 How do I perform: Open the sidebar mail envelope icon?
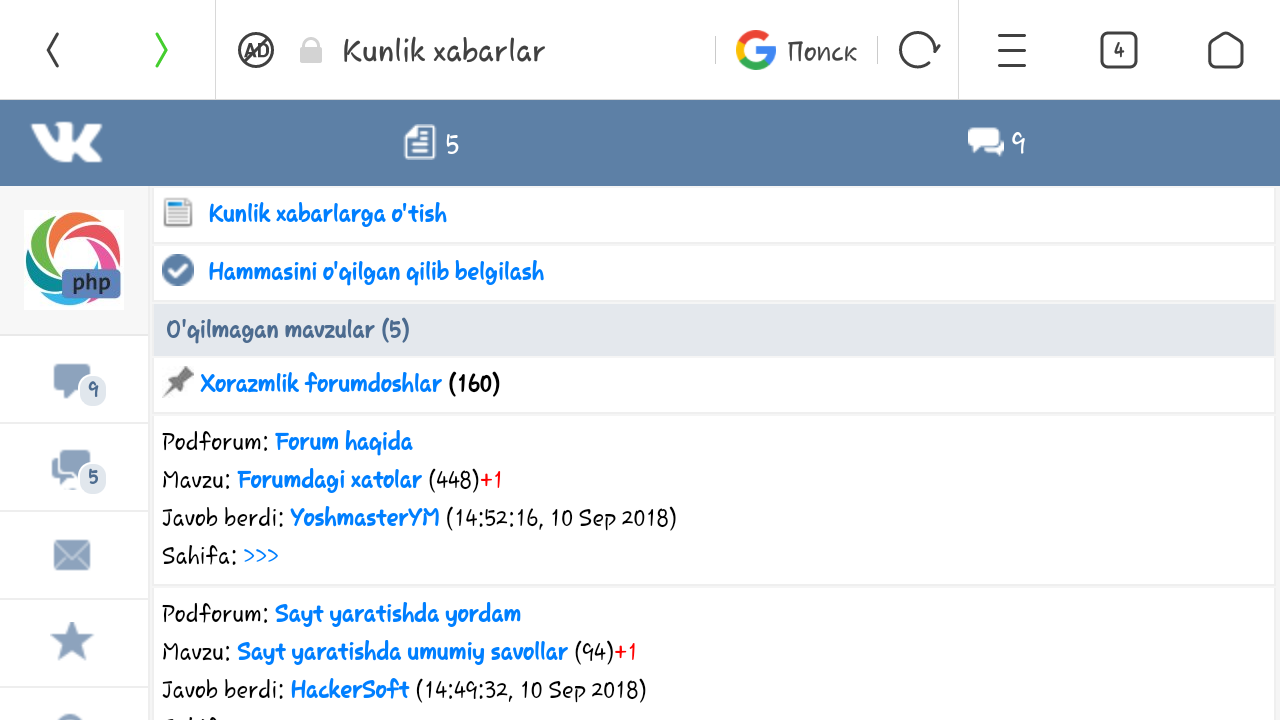tap(72, 555)
